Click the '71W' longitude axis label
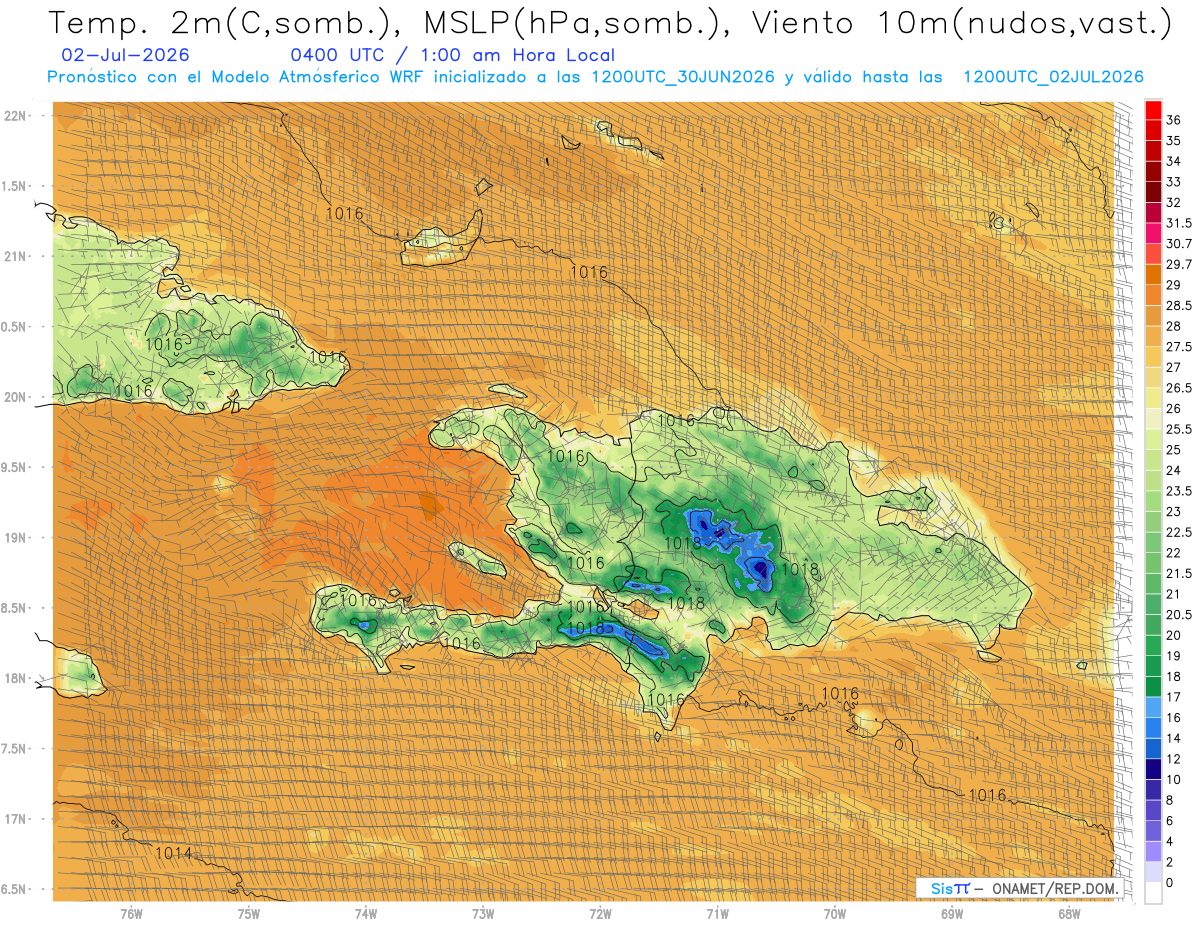 coord(717,914)
